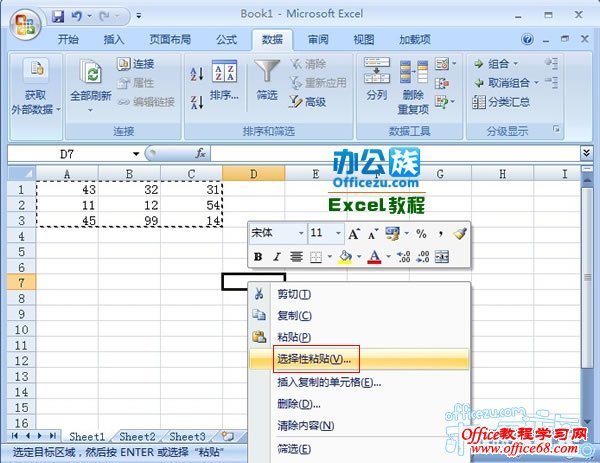Viewport: 600px width, 463px height.
Task: Open font size 11 dropdown
Action: click(x=338, y=233)
